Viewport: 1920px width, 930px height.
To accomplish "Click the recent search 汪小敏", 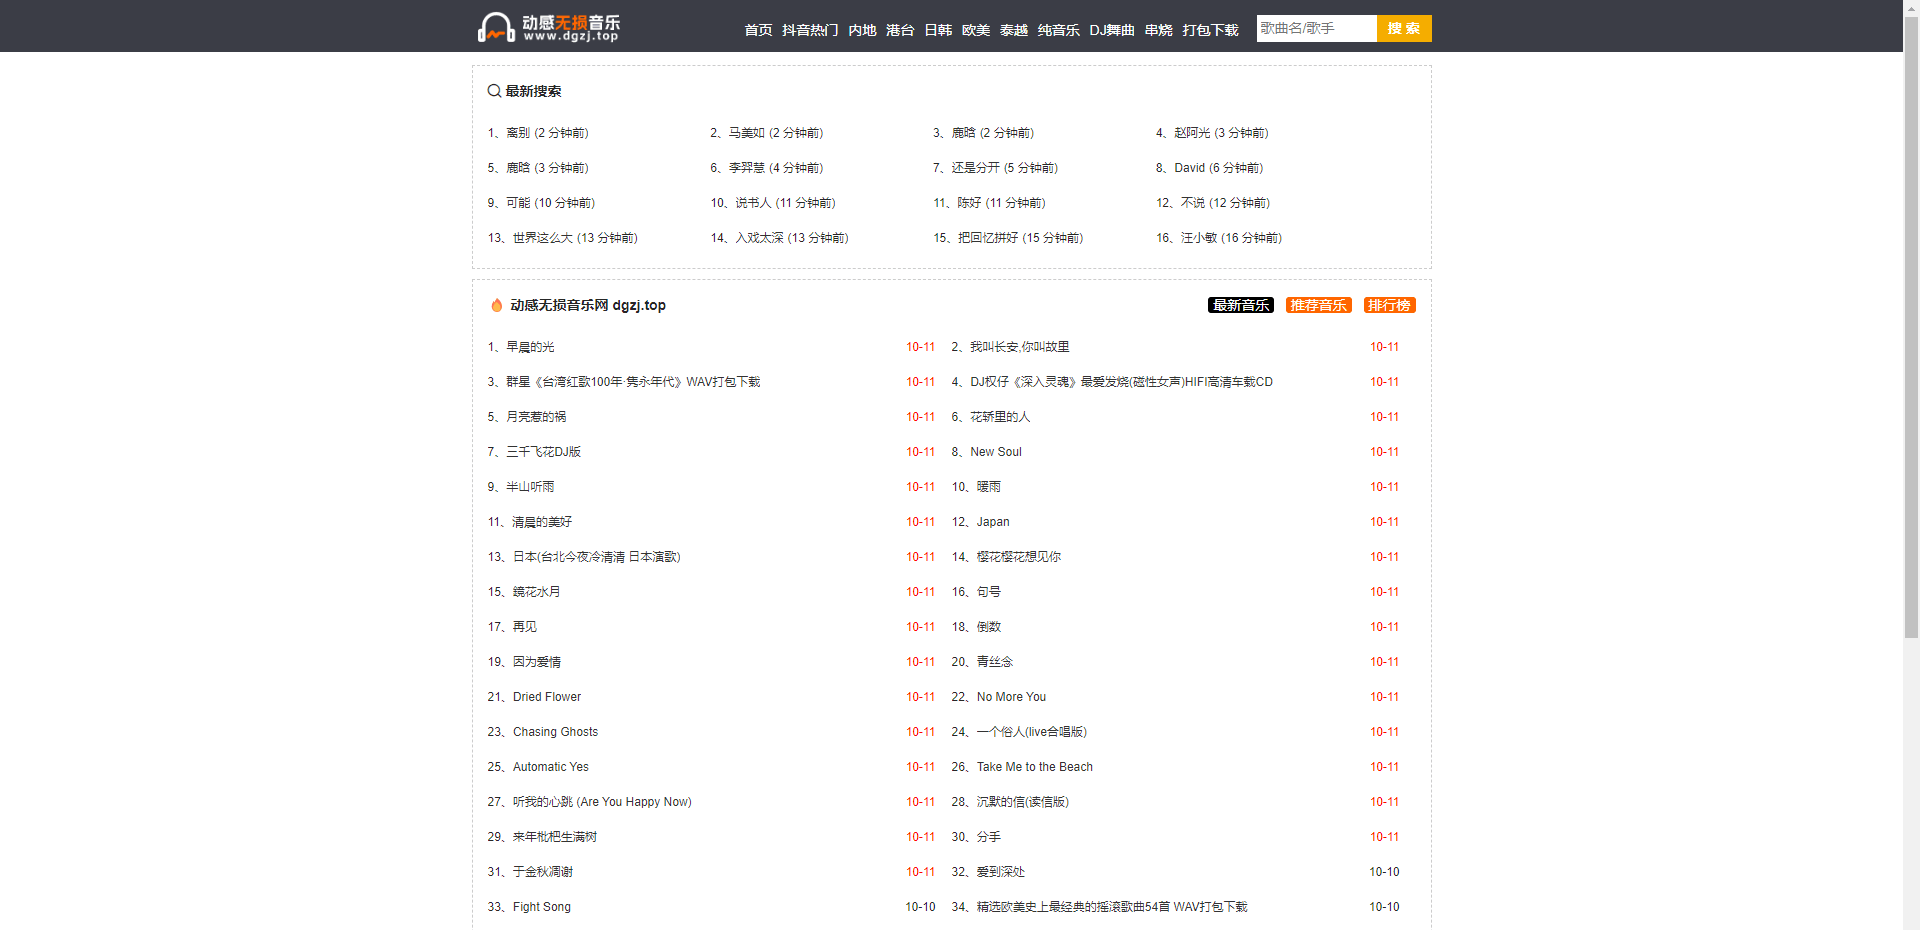I will tap(1199, 238).
